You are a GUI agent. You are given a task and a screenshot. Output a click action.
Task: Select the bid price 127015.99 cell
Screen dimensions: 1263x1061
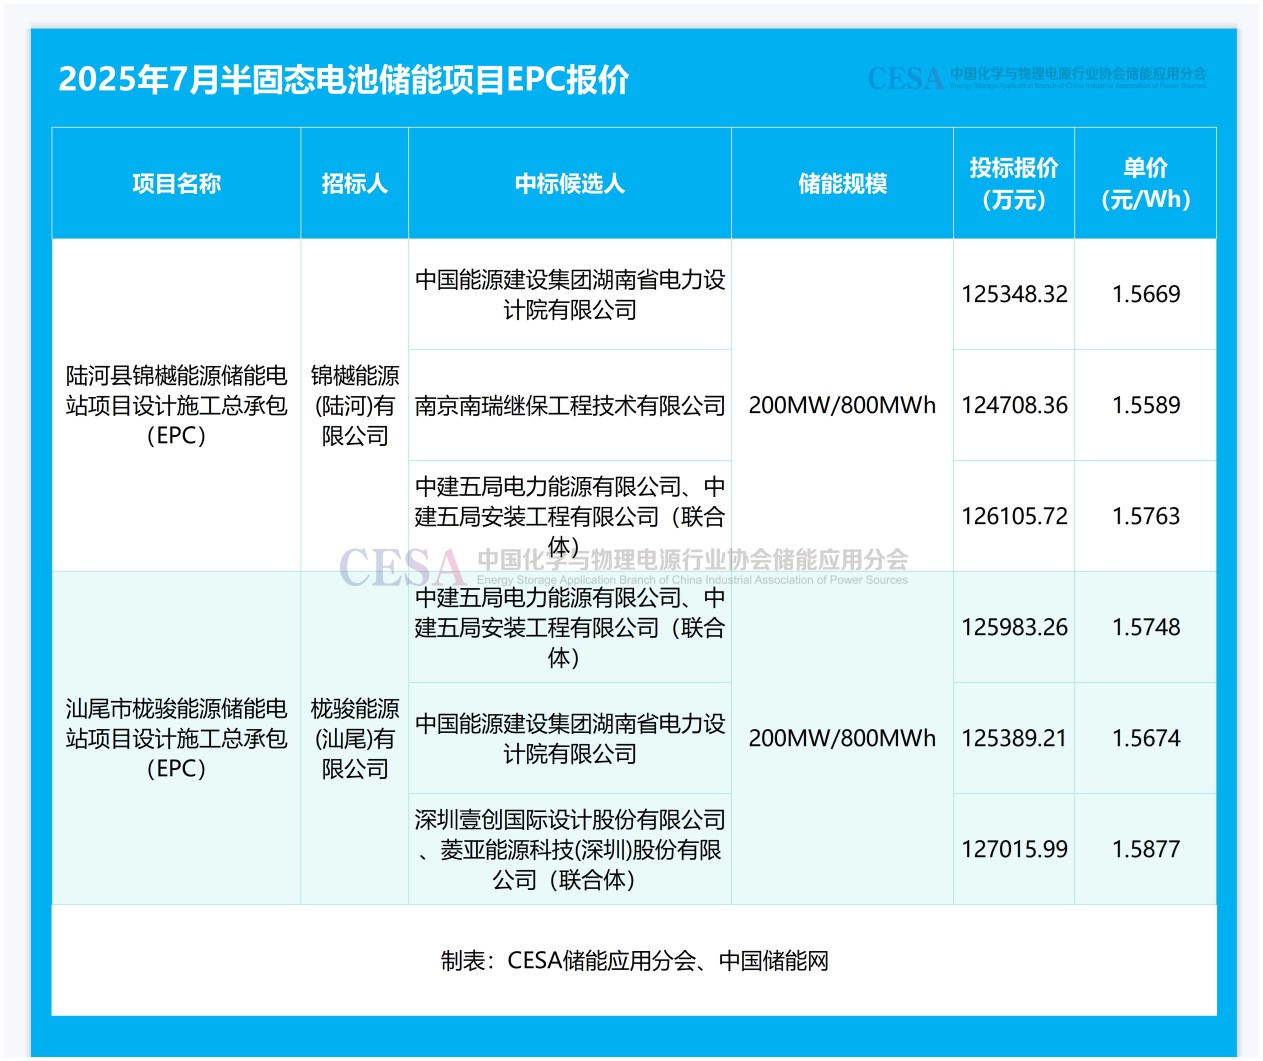point(1014,850)
